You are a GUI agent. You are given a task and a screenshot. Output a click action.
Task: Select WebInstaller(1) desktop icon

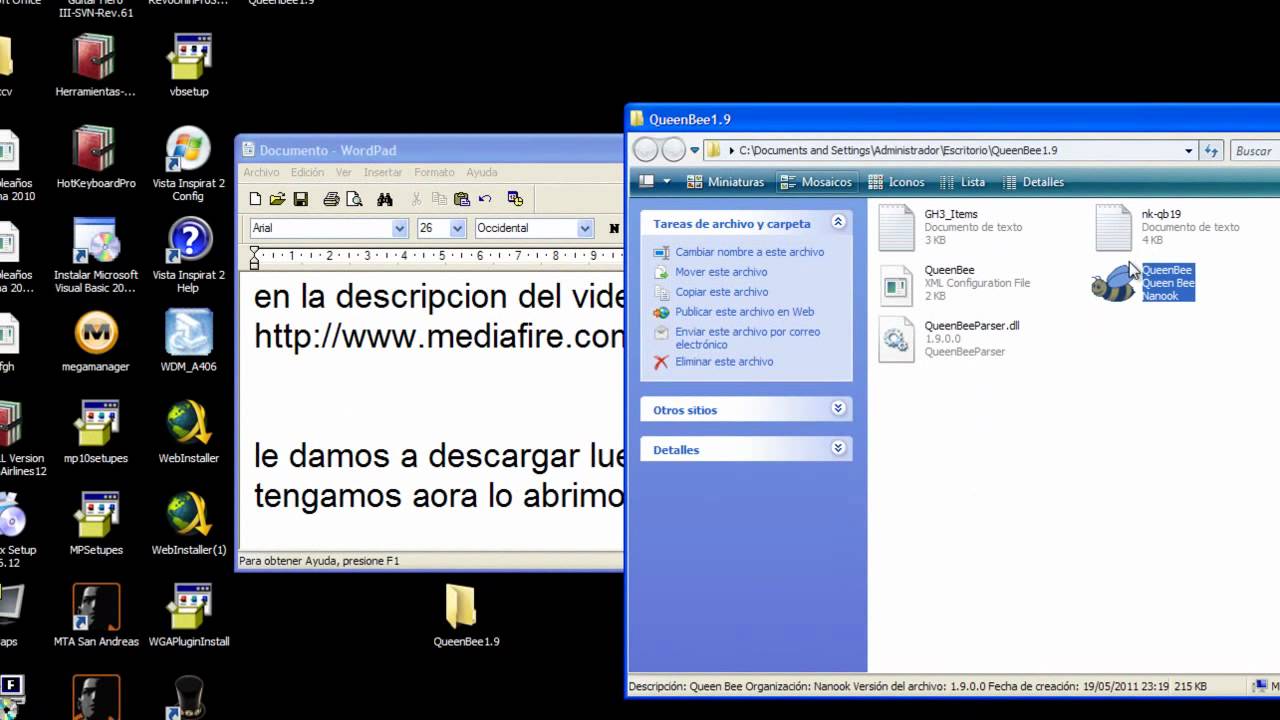point(189,524)
